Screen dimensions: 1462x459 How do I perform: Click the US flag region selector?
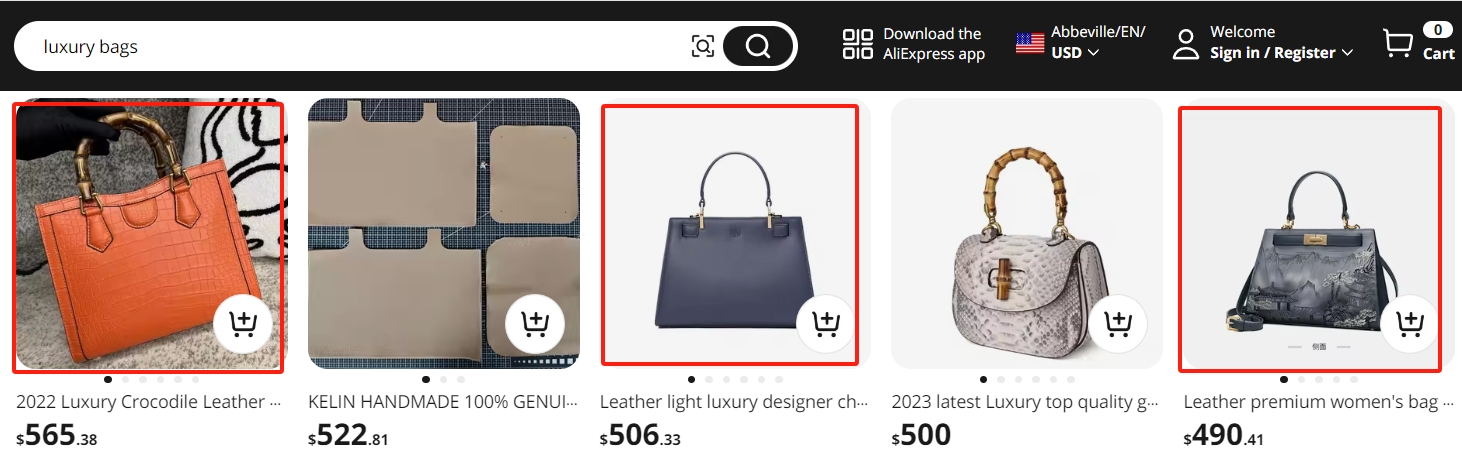click(1030, 43)
